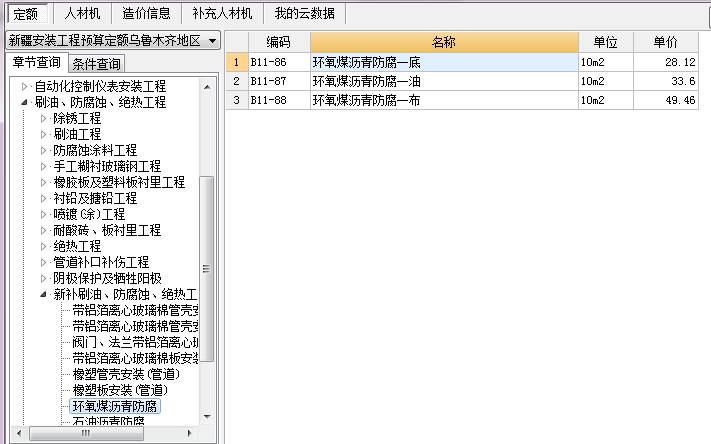The image size is (711, 444).
Task: Select 手工糊衬玻璃钢工程 tree item
Action: coord(107,166)
